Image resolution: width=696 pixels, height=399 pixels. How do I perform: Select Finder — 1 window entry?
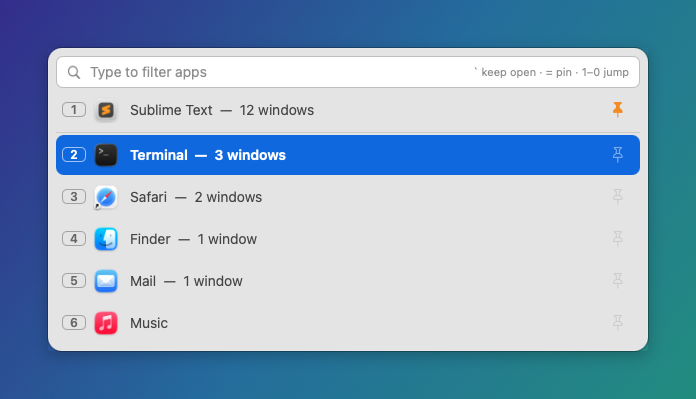[348, 239]
